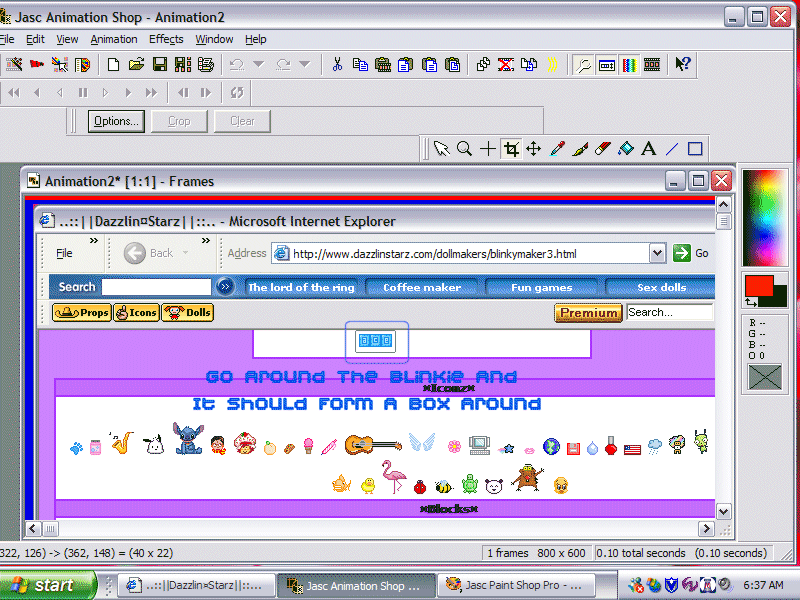Select the Mover four-arrow tool
800x600 pixels.
pyautogui.click(x=534, y=149)
